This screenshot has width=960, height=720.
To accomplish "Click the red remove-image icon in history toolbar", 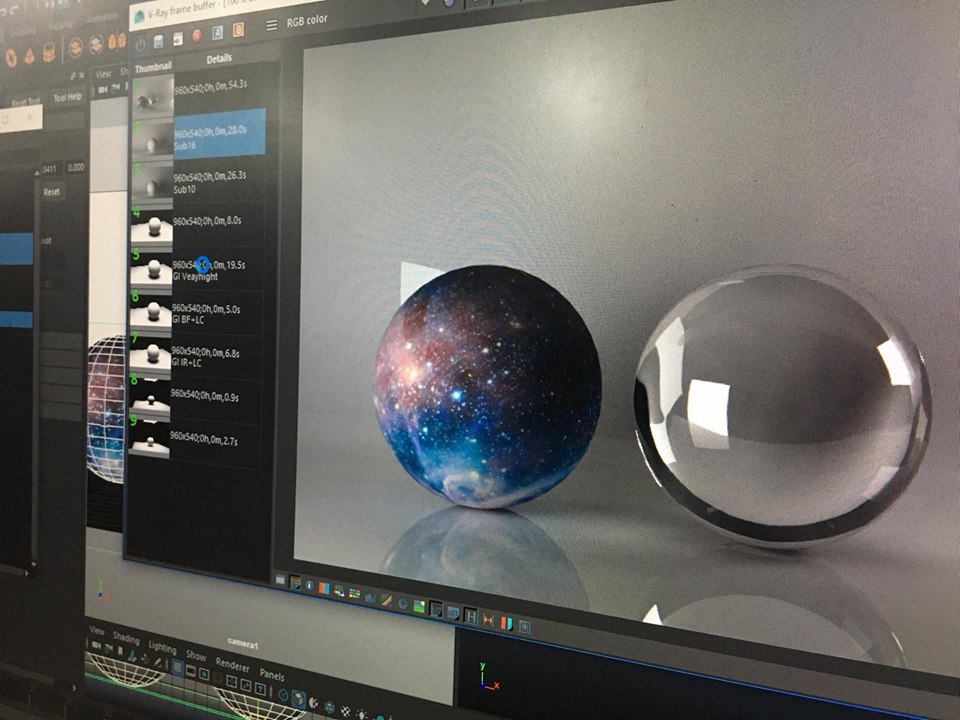I will (x=197, y=38).
